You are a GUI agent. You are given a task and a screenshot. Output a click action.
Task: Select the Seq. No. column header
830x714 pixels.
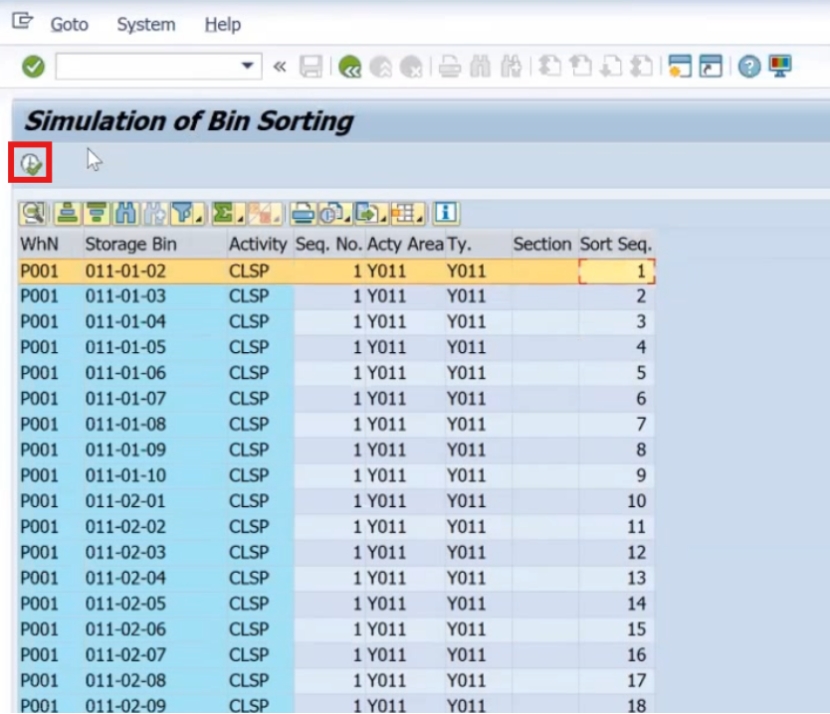pyautogui.click(x=329, y=245)
